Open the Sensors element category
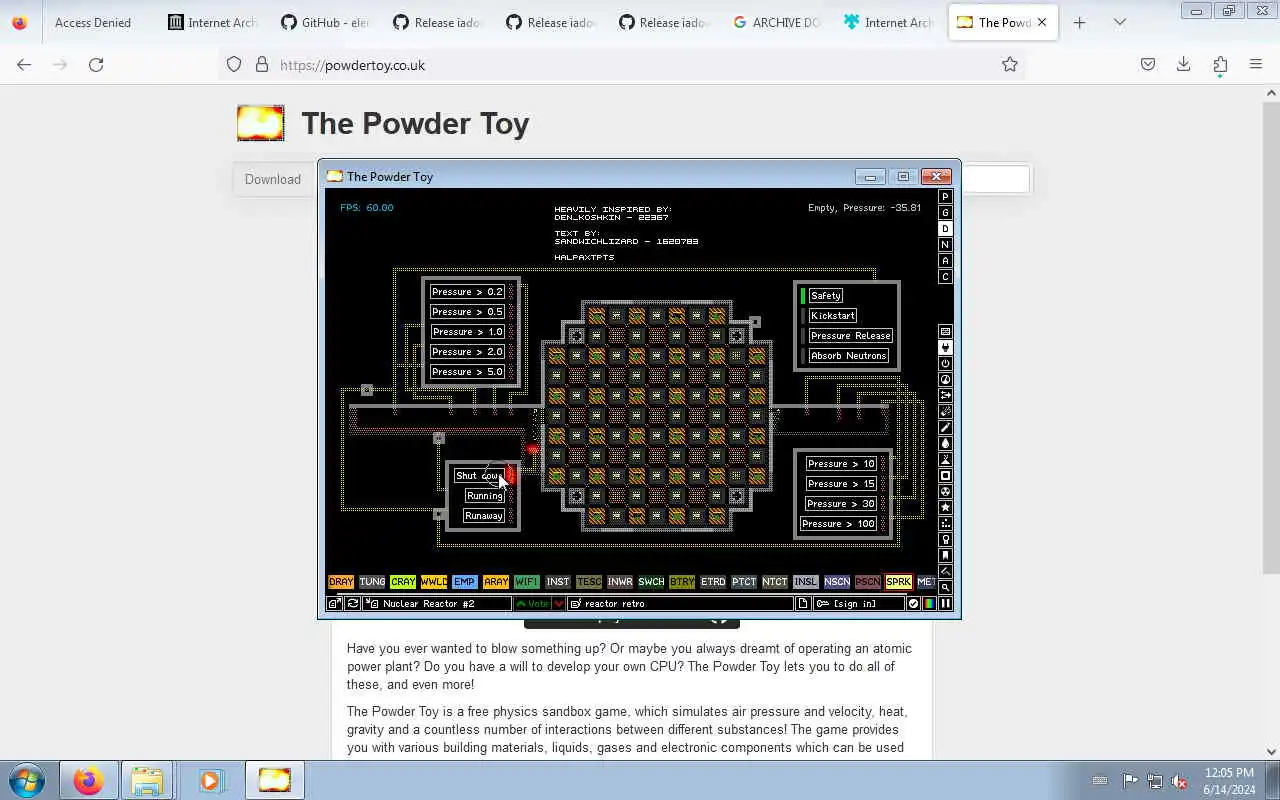The height and width of the screenshot is (800, 1280). click(x=945, y=380)
